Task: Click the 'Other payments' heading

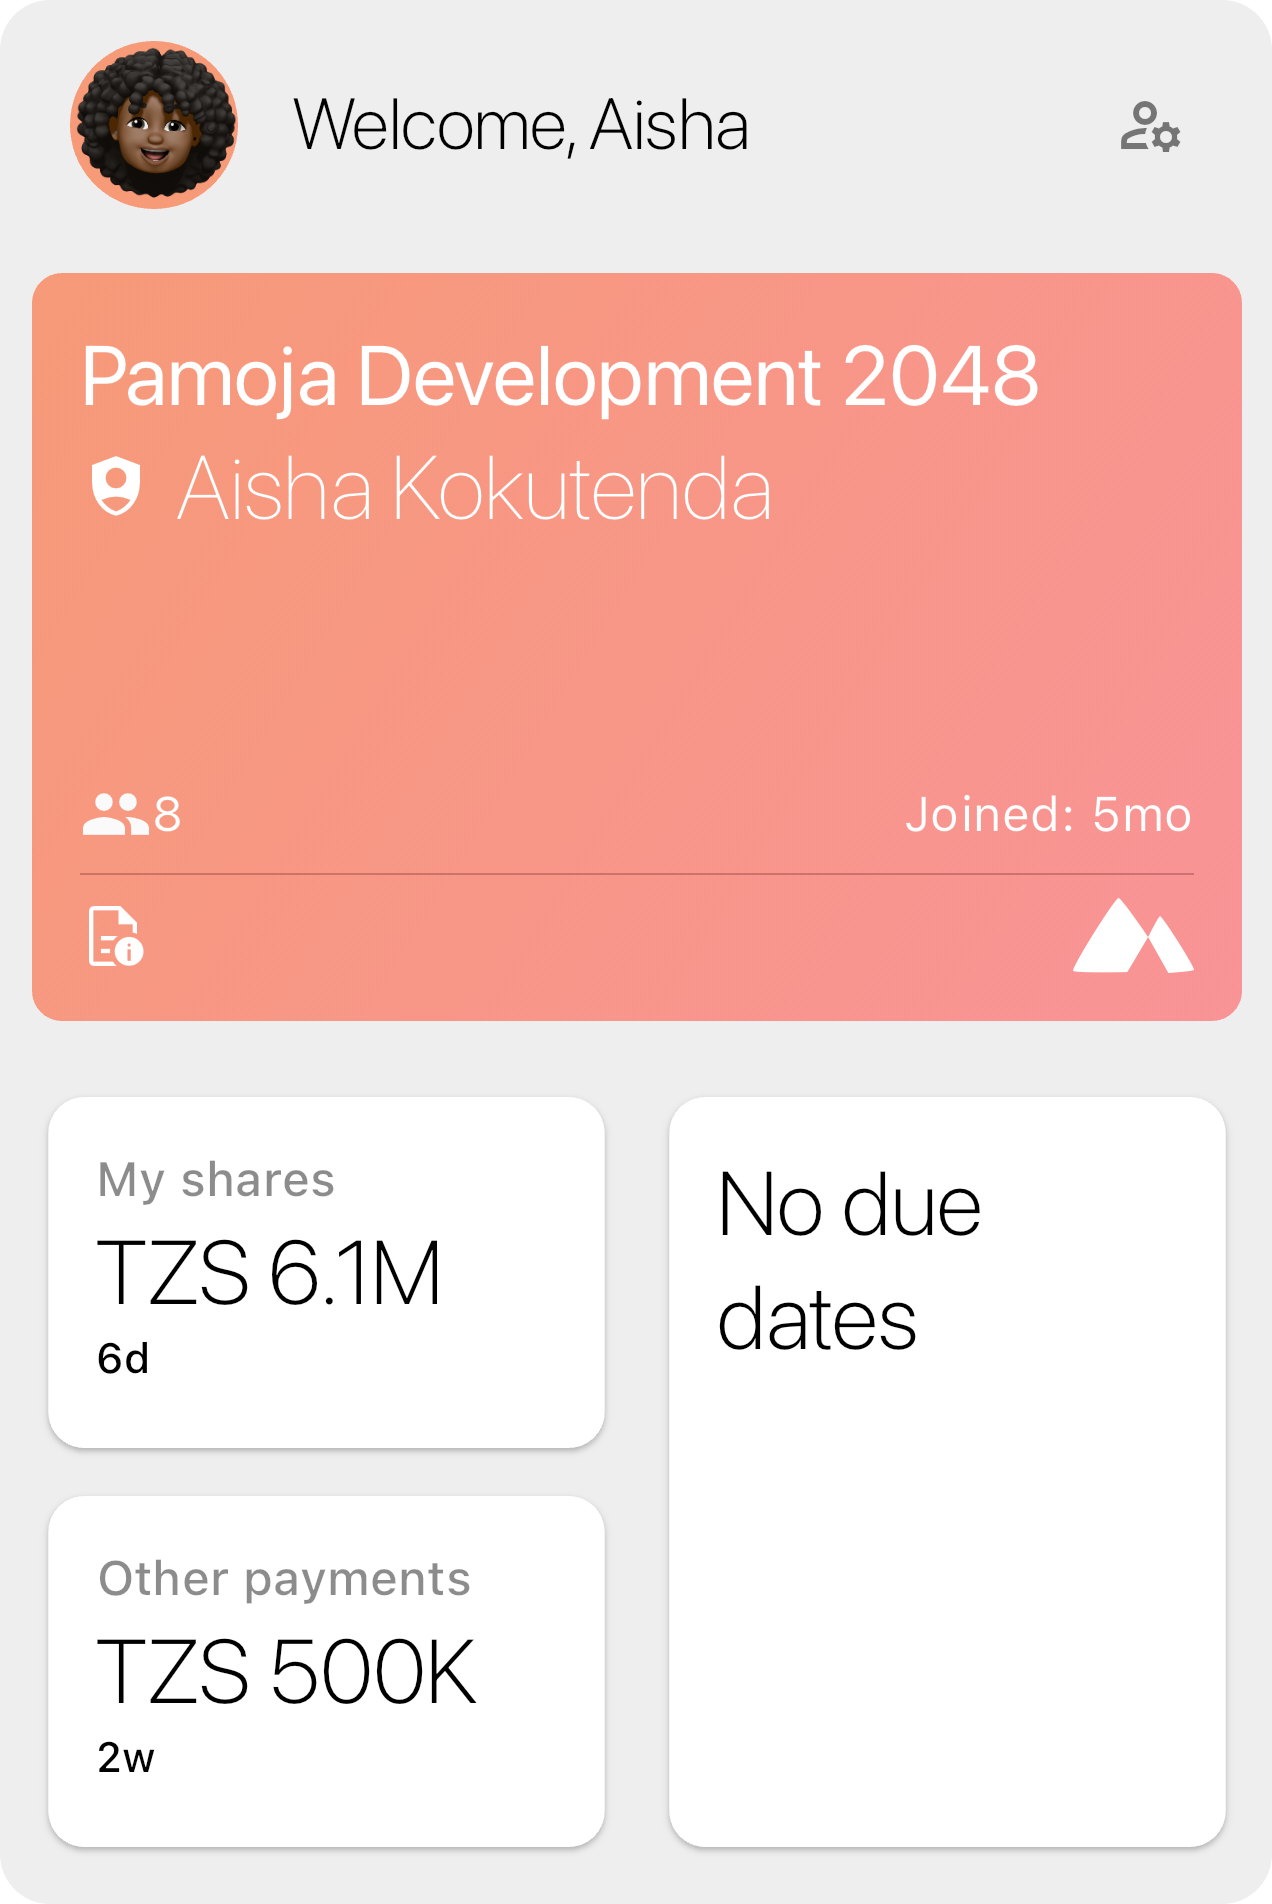Action: click(x=284, y=1579)
